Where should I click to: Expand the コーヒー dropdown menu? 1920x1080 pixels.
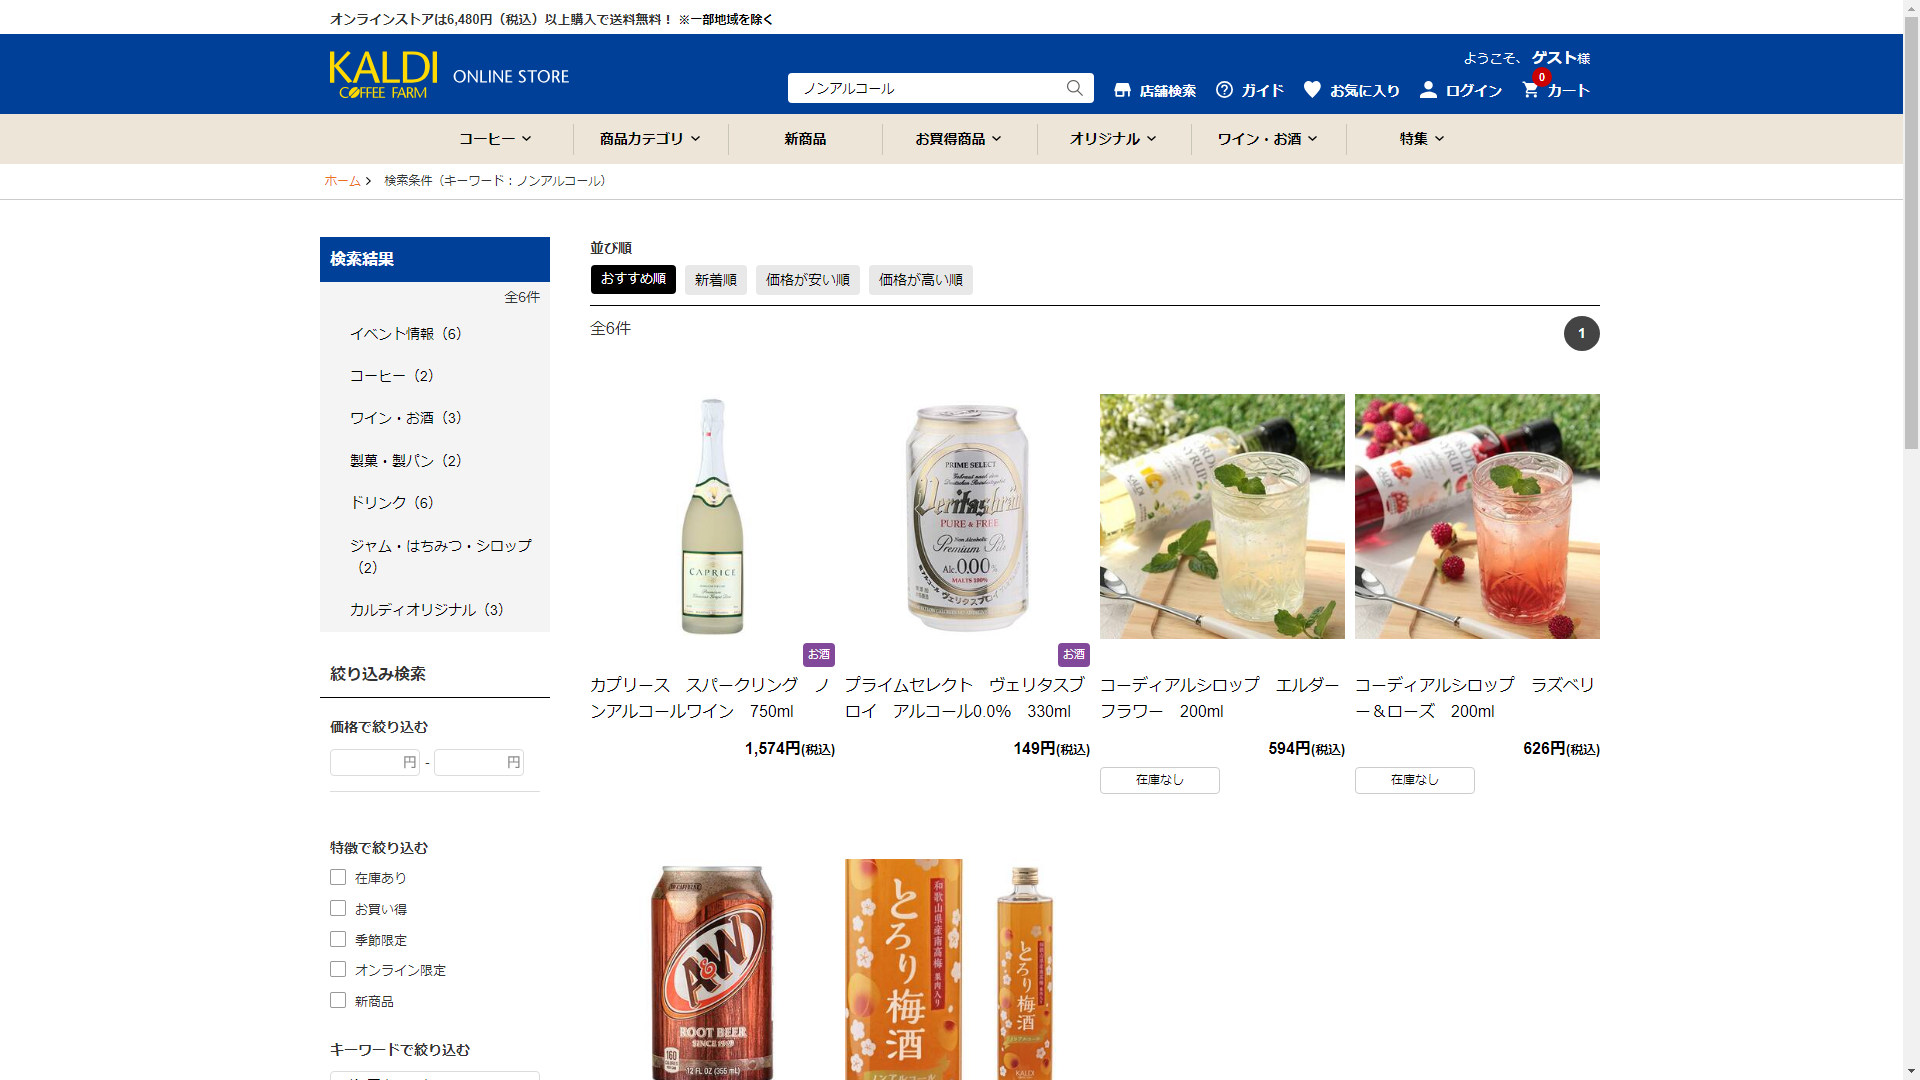click(495, 139)
